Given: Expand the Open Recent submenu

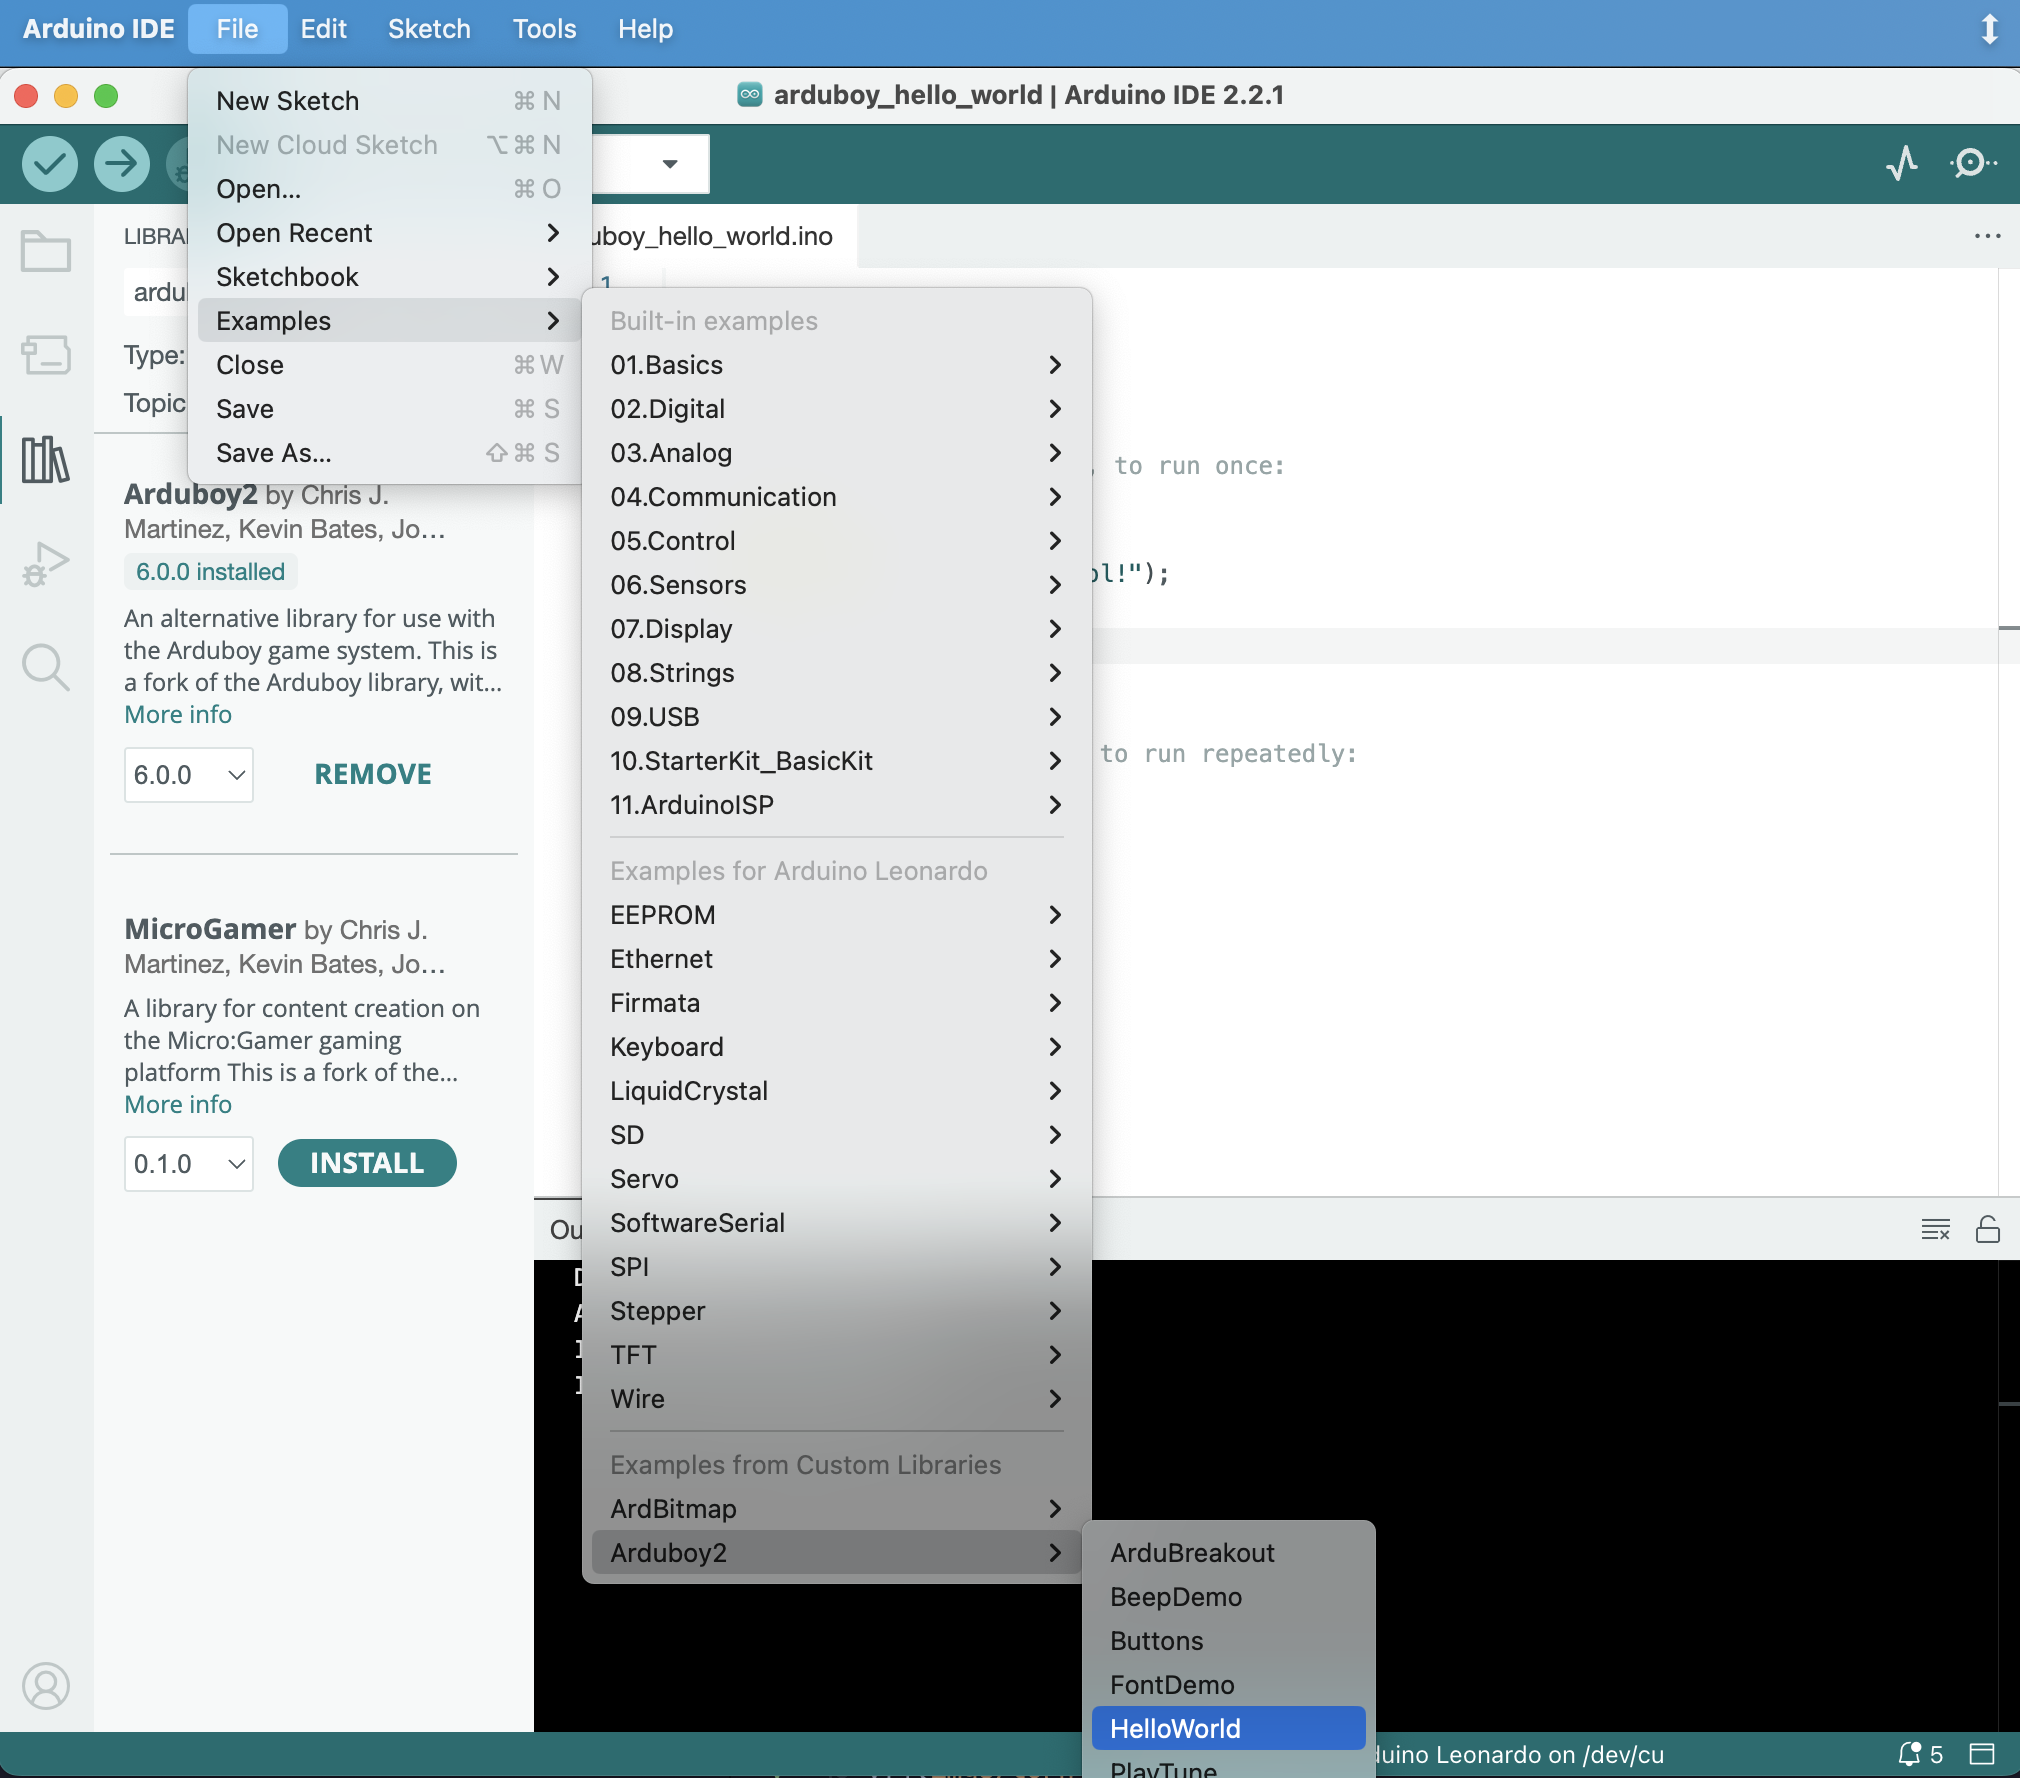Looking at the screenshot, I should pyautogui.click(x=389, y=233).
